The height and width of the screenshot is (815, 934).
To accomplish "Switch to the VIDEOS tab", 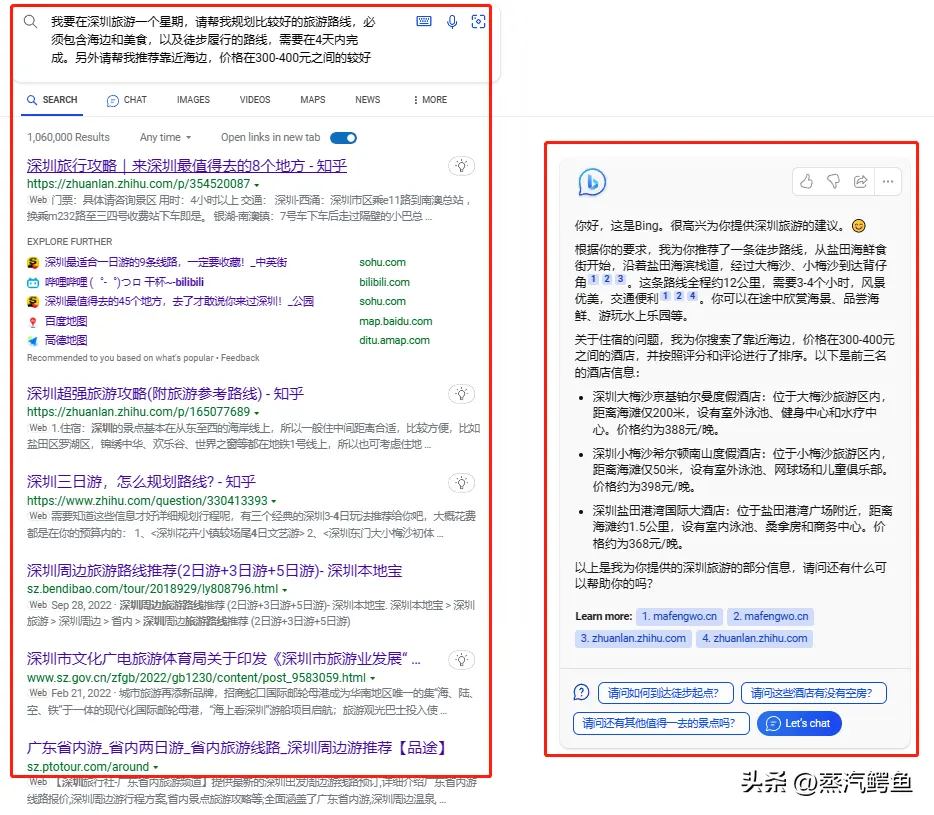I will point(255,99).
